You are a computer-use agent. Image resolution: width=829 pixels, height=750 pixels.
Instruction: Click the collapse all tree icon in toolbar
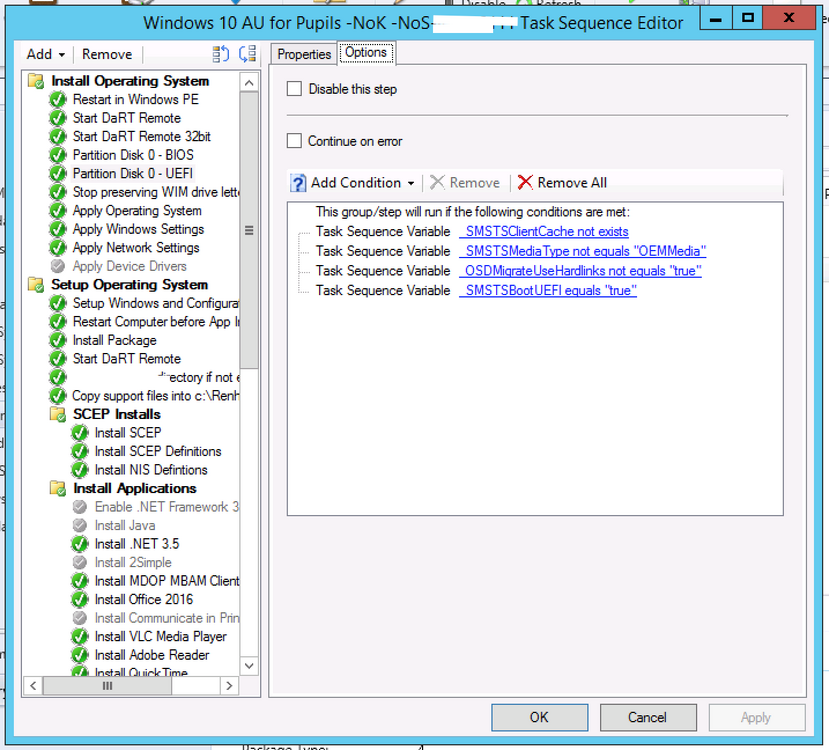point(247,54)
